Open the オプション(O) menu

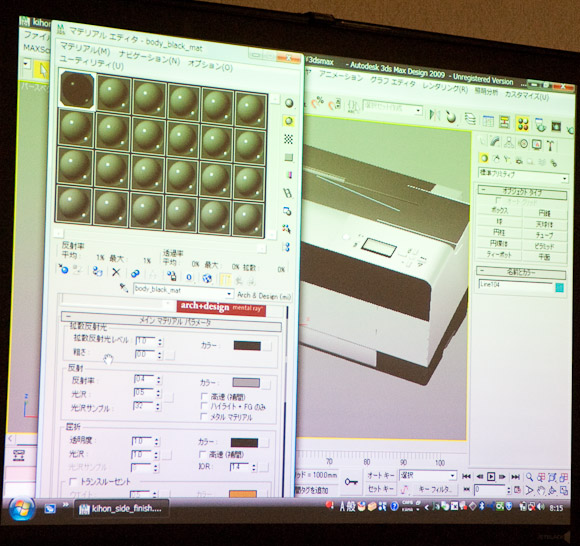click(210, 65)
